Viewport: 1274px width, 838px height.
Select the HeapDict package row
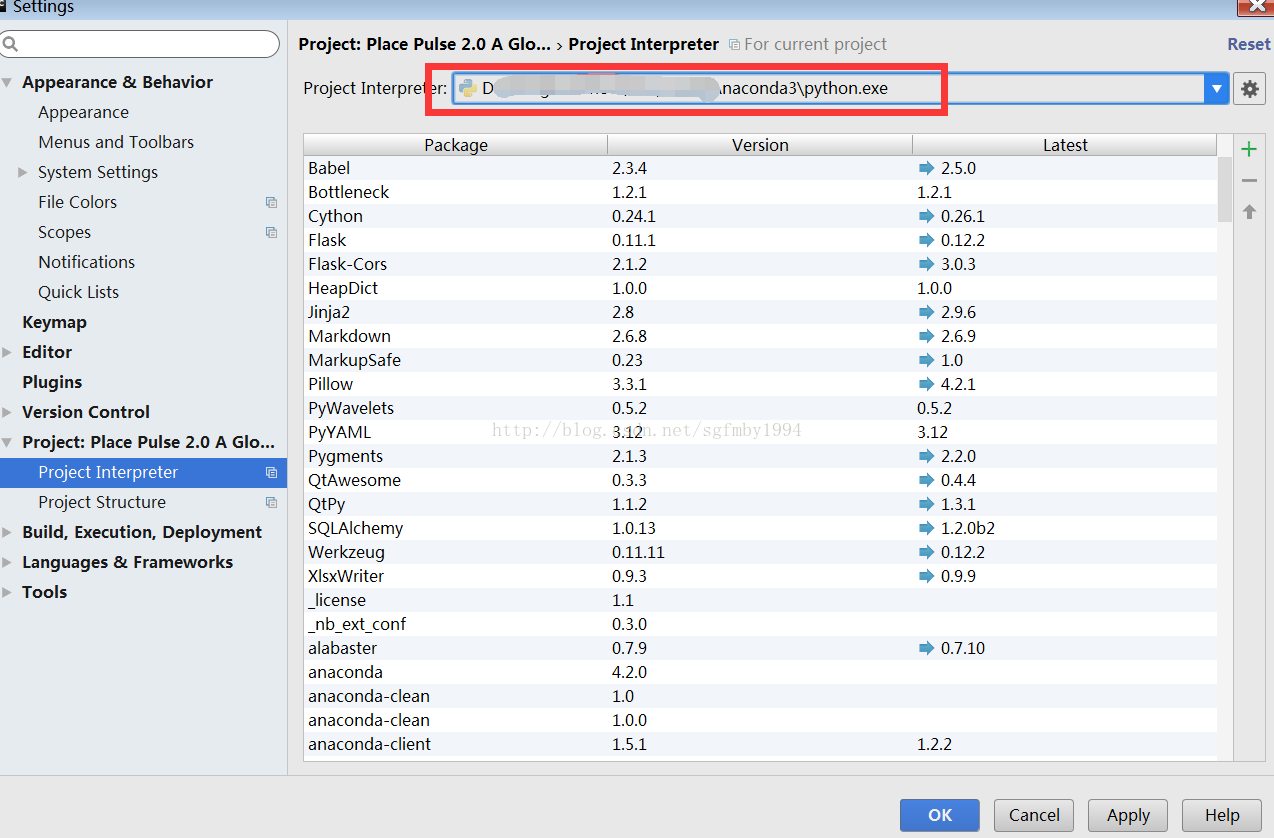[x=760, y=288]
